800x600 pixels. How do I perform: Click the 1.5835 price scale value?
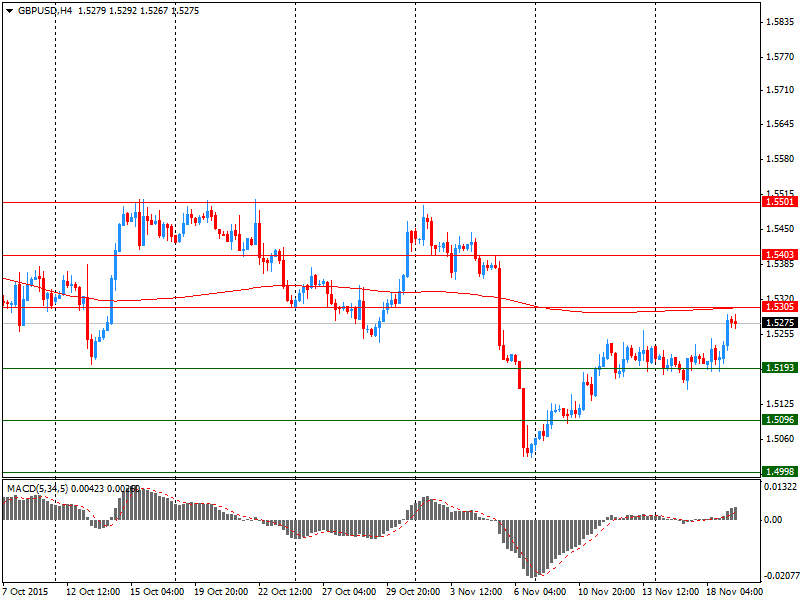coord(780,22)
